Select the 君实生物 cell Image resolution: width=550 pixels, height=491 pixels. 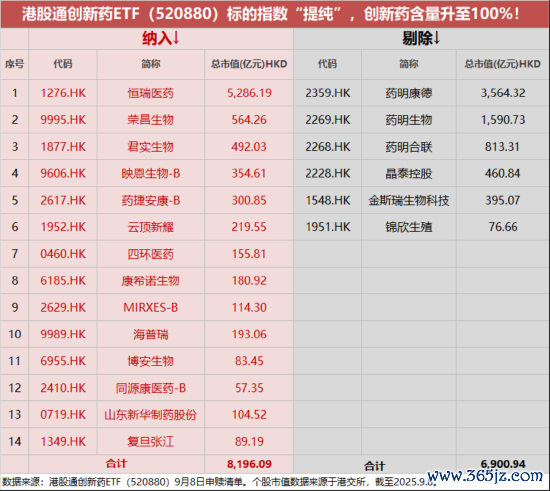click(150, 147)
